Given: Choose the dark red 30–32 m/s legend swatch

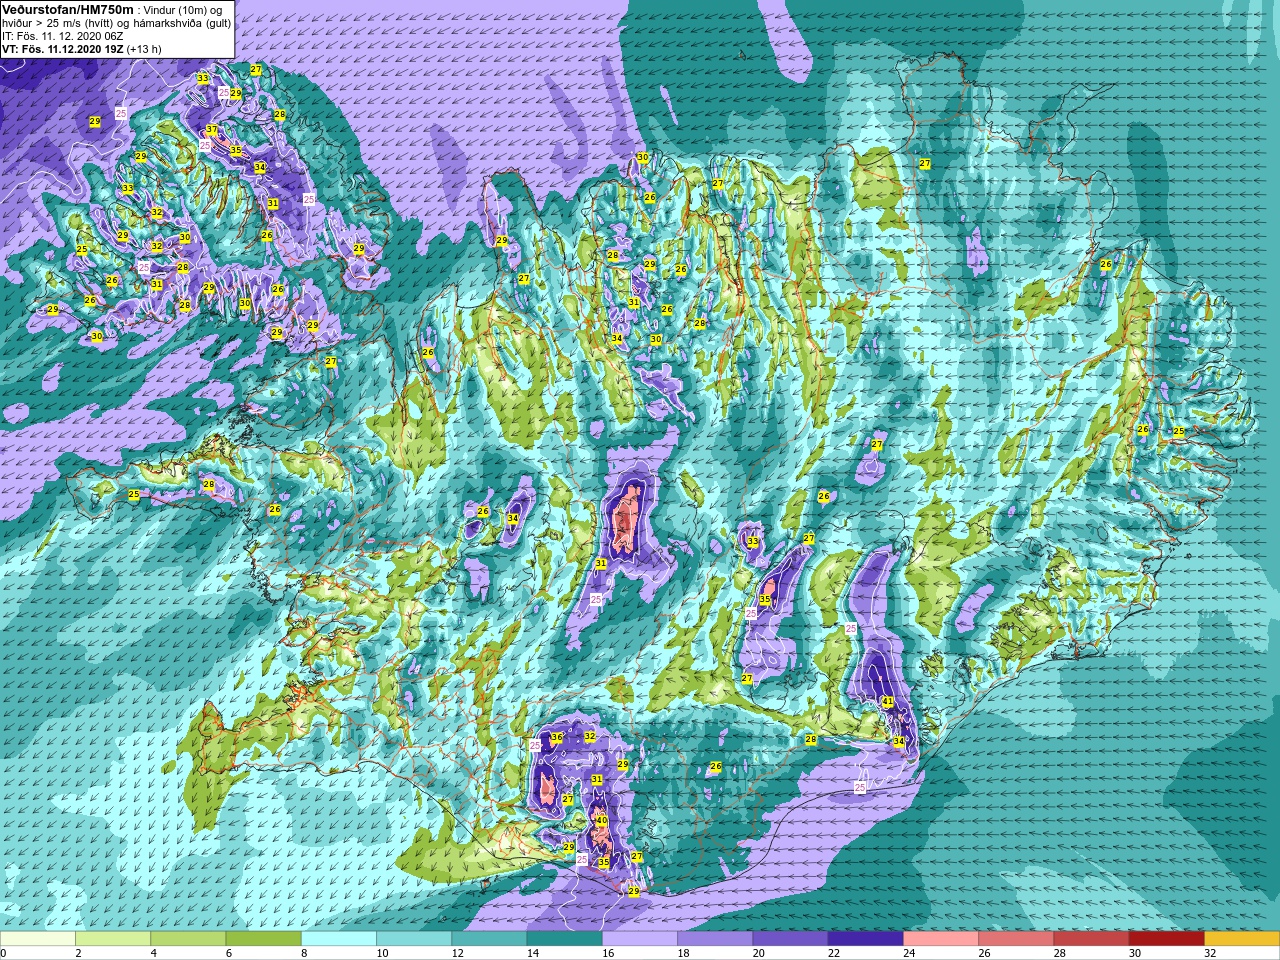Looking at the screenshot, I should point(1166,939).
